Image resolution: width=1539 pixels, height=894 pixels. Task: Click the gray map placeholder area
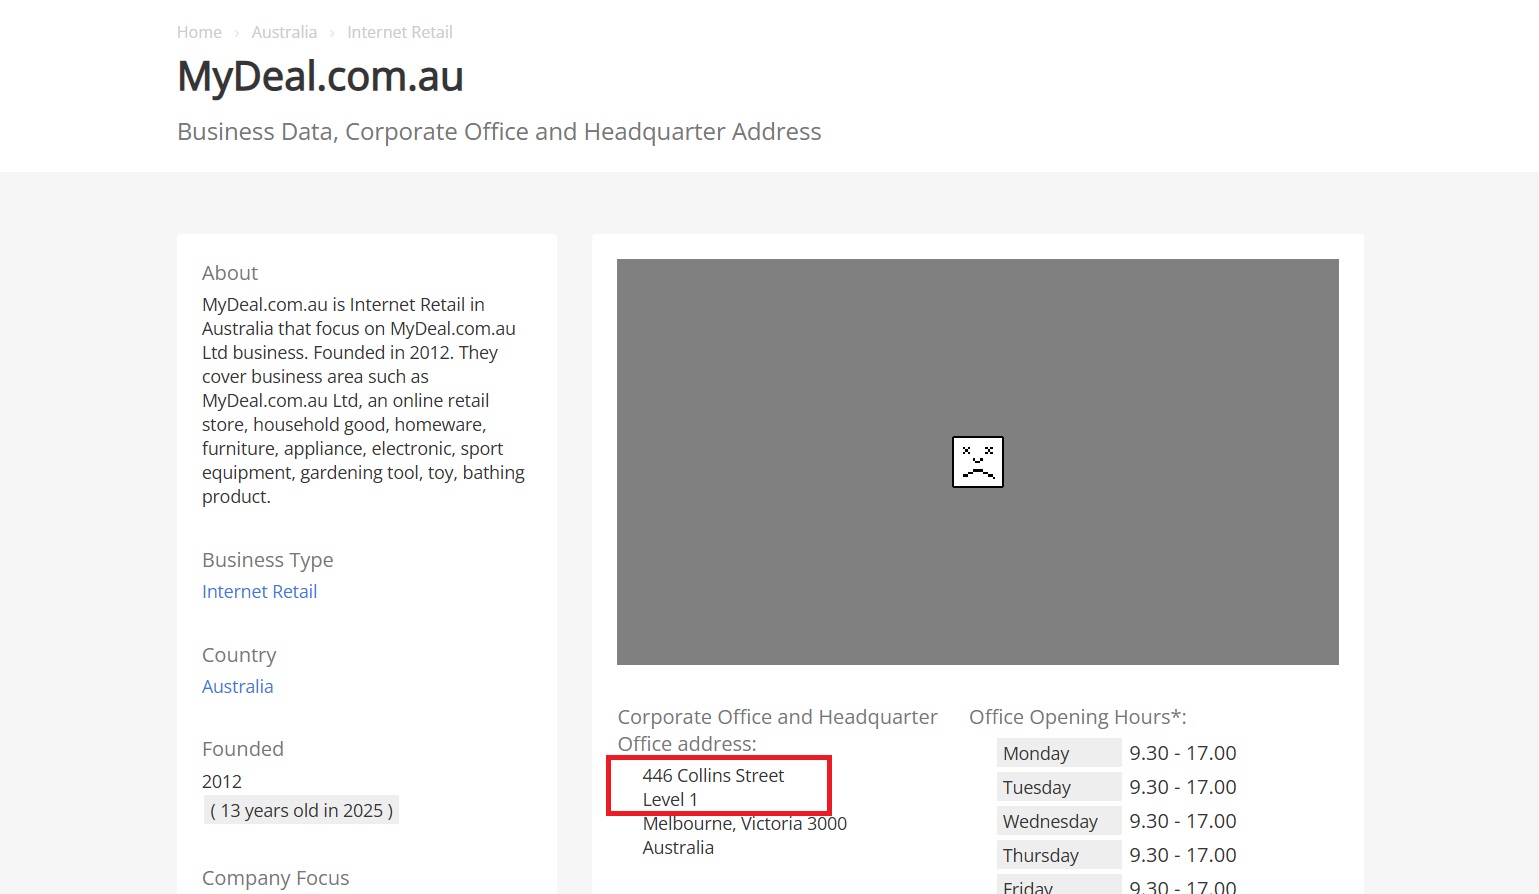pyautogui.click(x=977, y=462)
